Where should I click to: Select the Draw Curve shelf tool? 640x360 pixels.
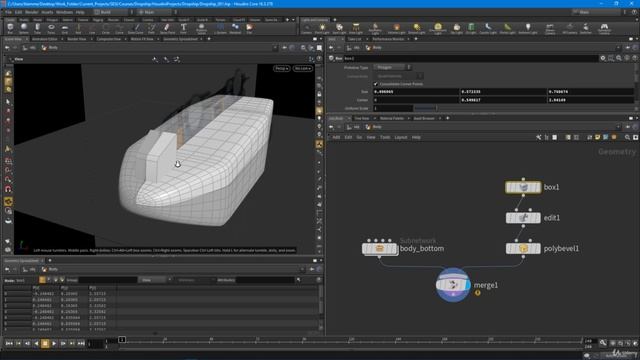pos(136,28)
